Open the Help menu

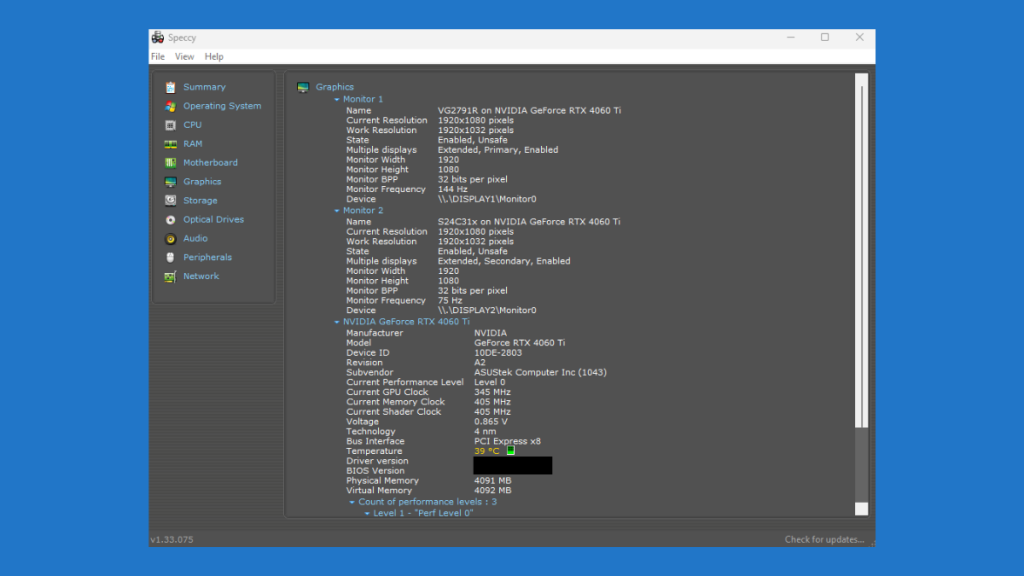(x=214, y=57)
